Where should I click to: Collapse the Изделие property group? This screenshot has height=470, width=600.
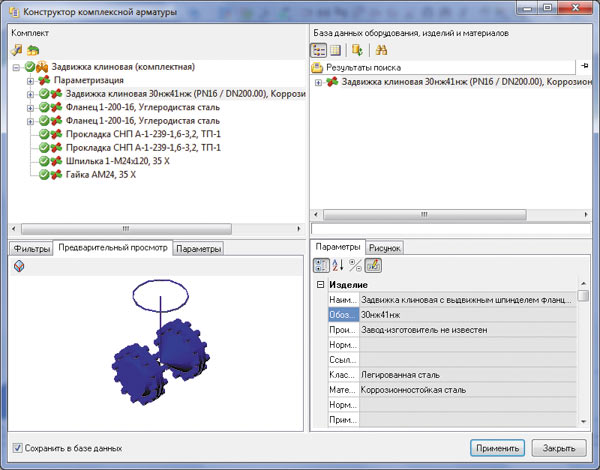pos(320,285)
